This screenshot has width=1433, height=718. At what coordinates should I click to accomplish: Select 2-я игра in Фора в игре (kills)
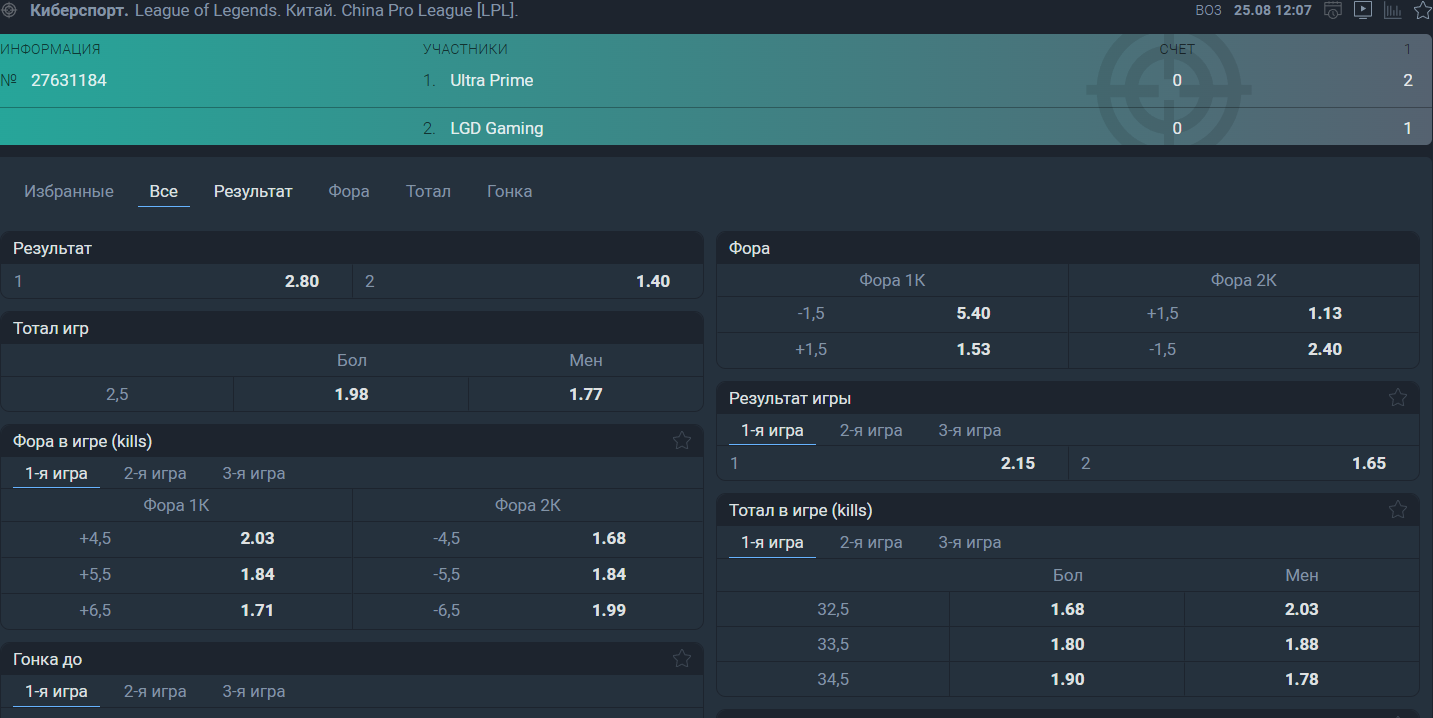(x=155, y=473)
